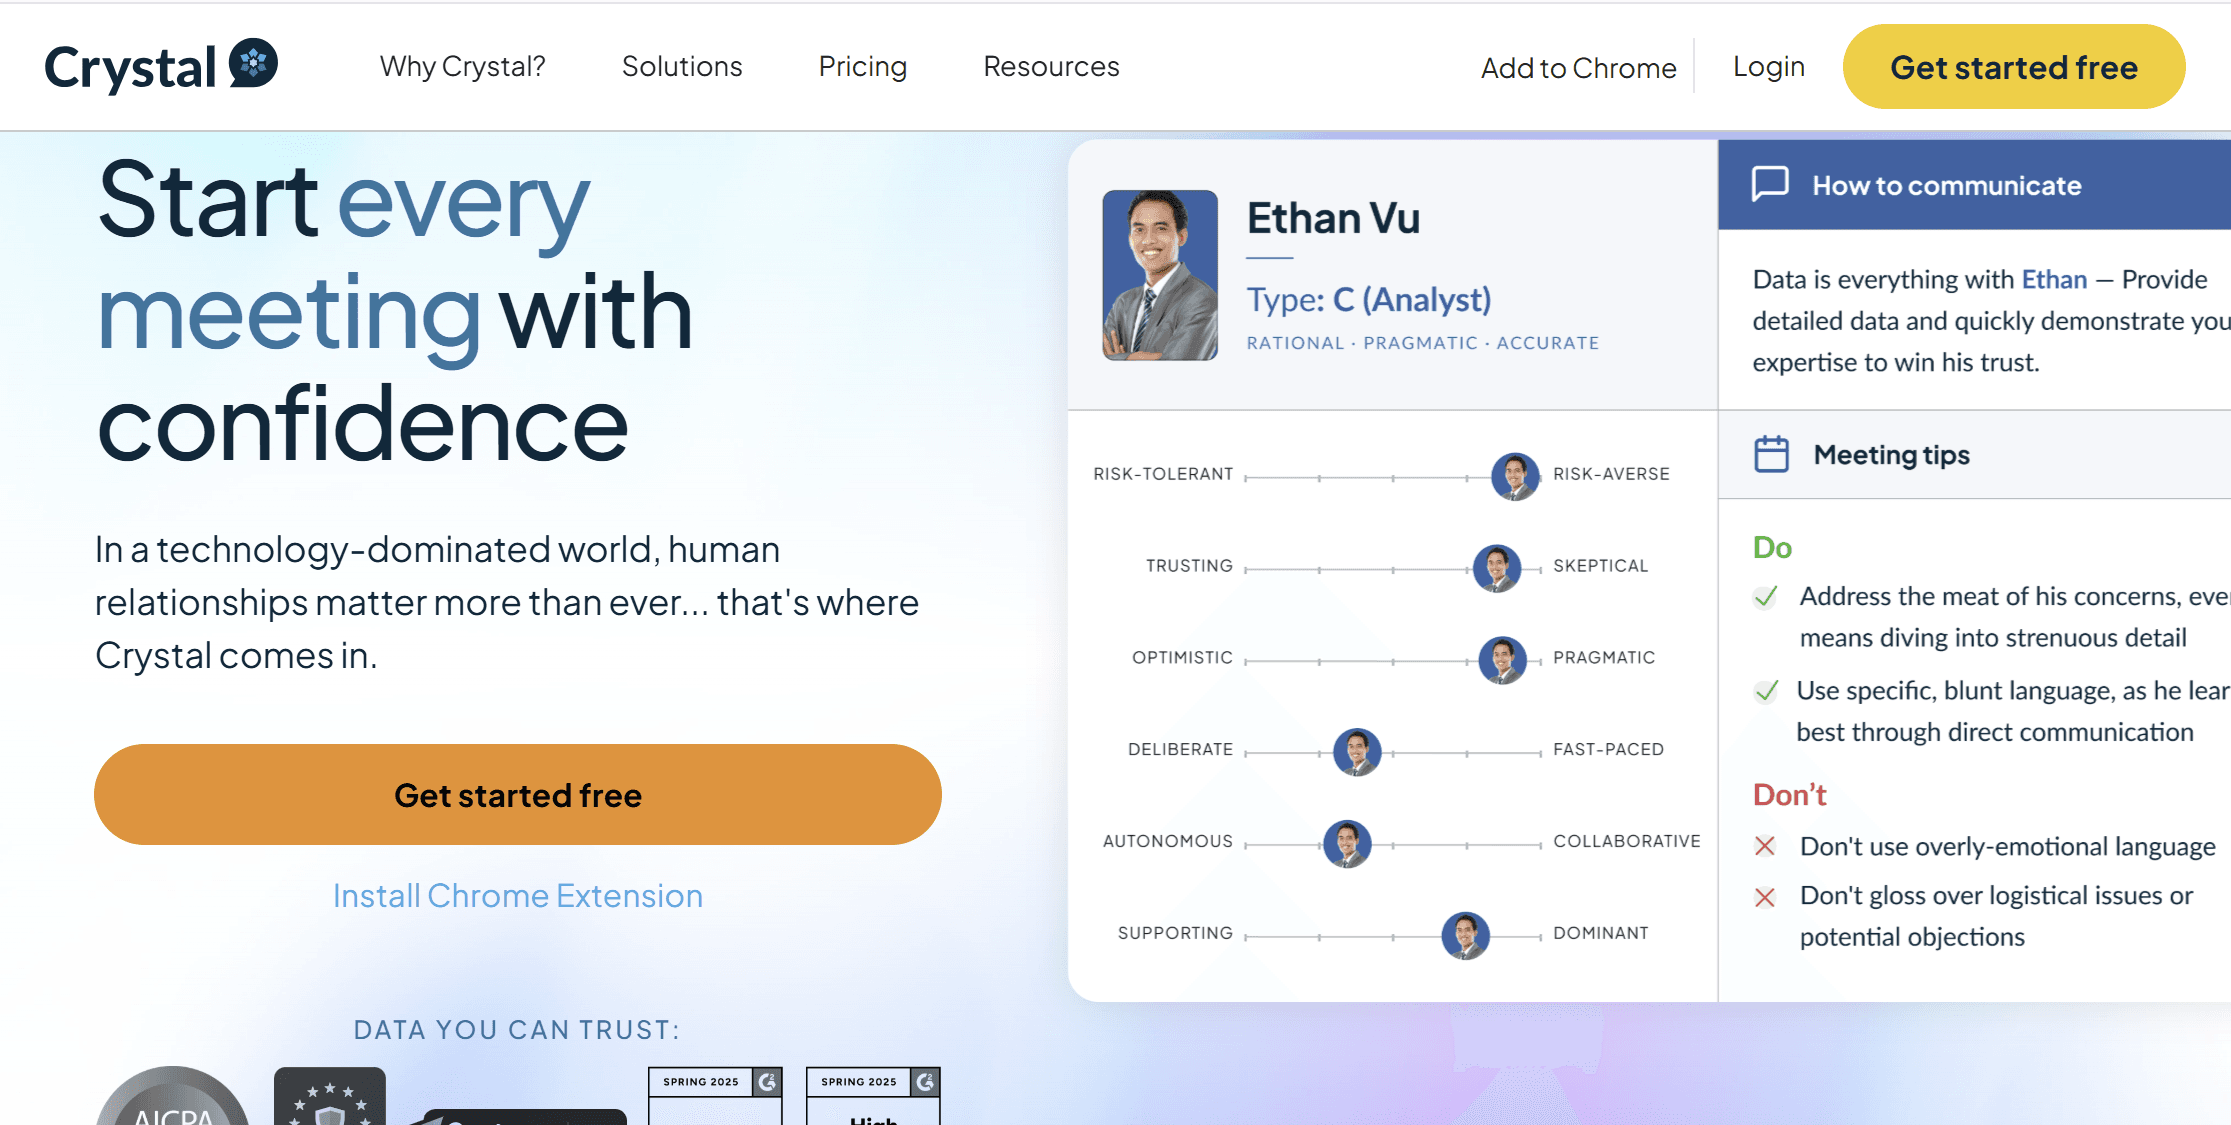Click green checkmark beside Address the meat
The height and width of the screenshot is (1125, 2231).
1766,597
